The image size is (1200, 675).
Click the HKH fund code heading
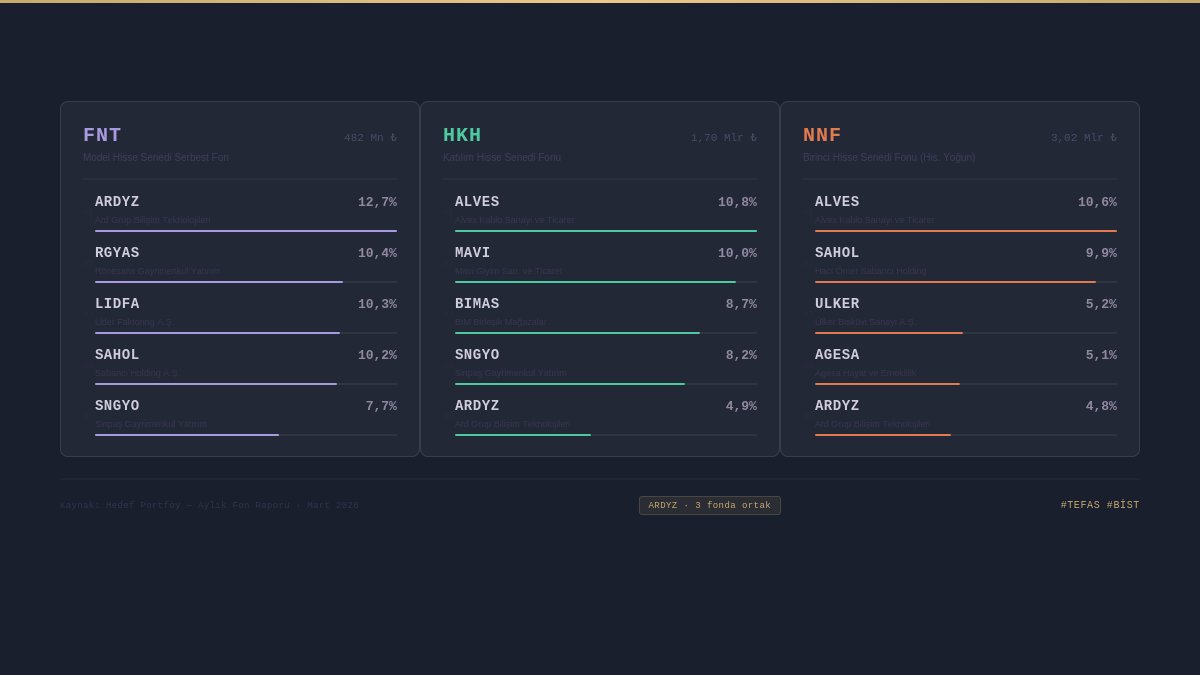462,135
